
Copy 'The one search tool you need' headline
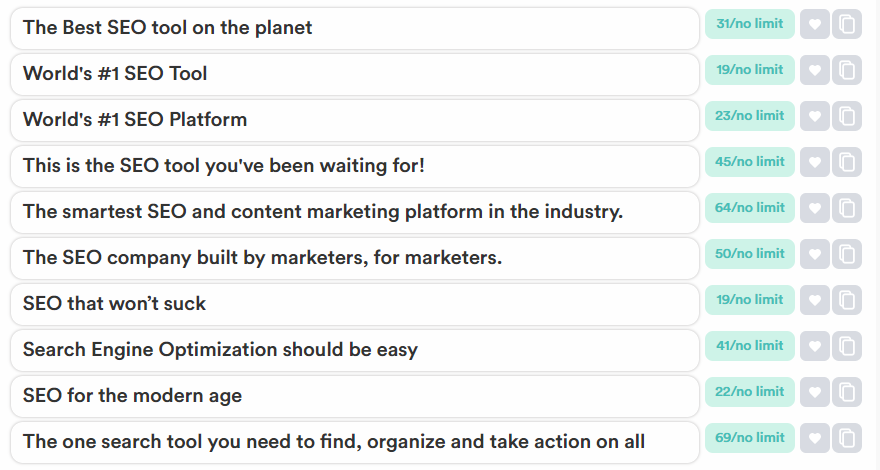click(x=847, y=438)
